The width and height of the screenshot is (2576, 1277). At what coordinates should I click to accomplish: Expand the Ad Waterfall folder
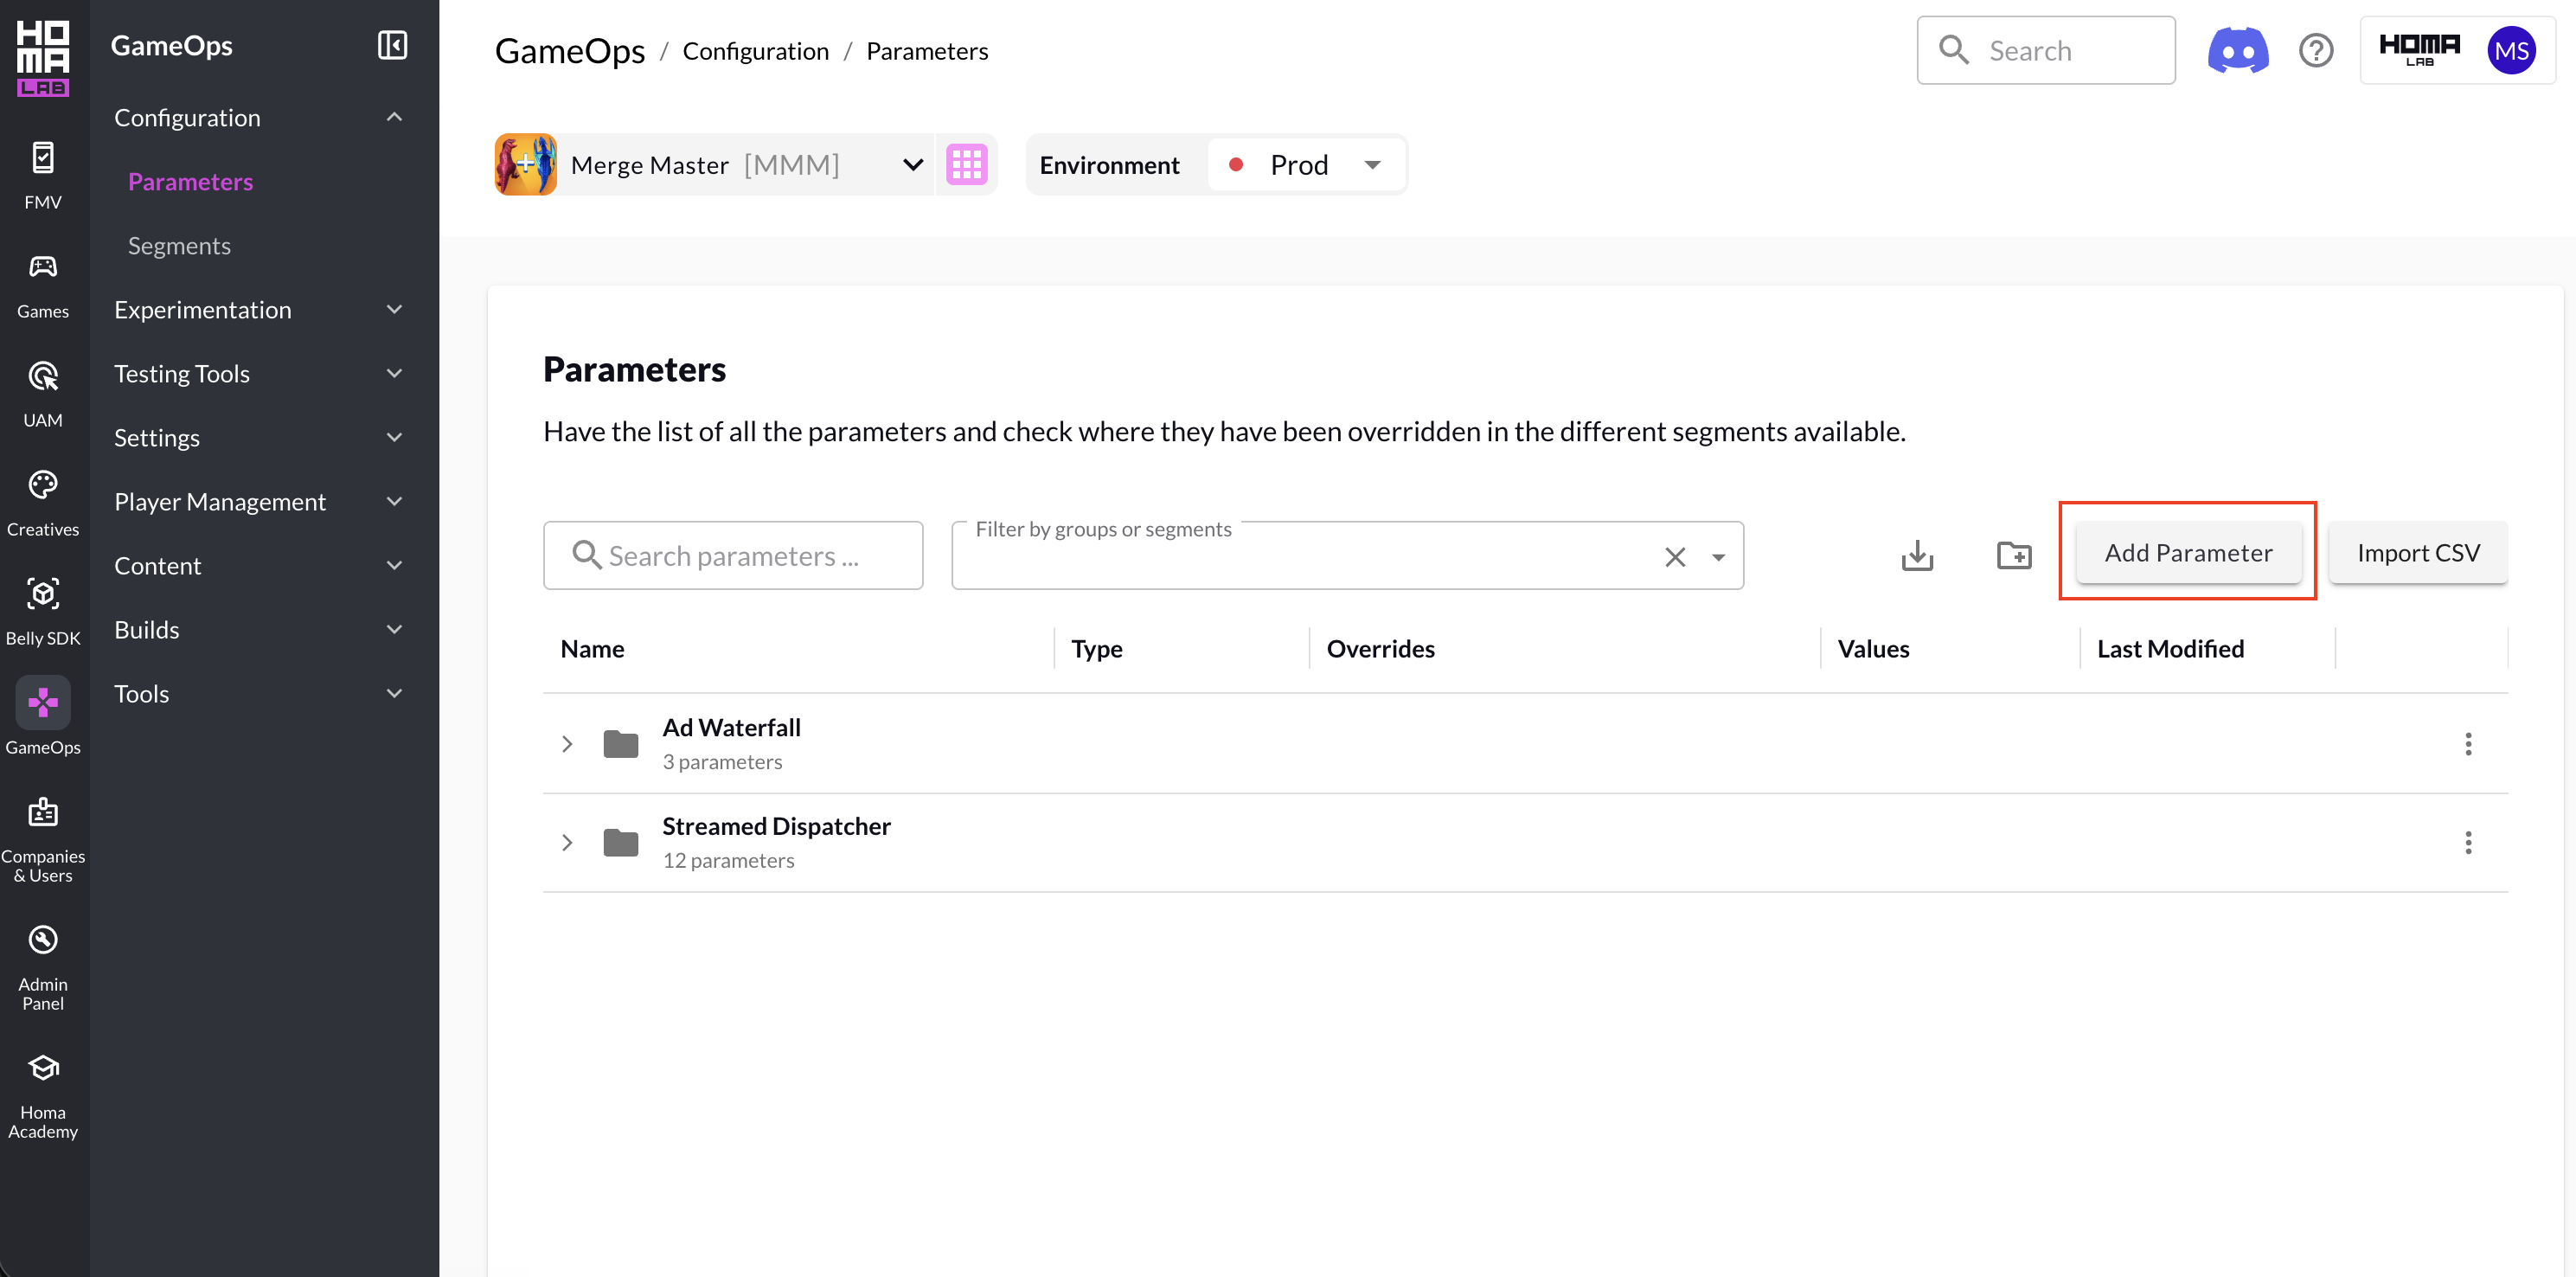567,744
